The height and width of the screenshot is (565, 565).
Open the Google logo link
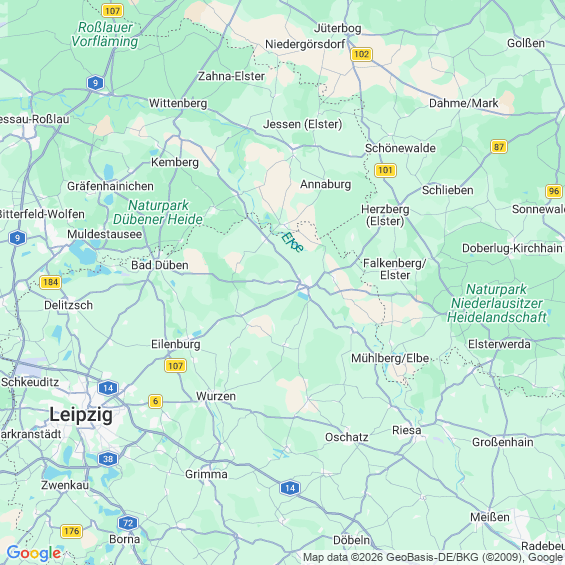coord(34,553)
